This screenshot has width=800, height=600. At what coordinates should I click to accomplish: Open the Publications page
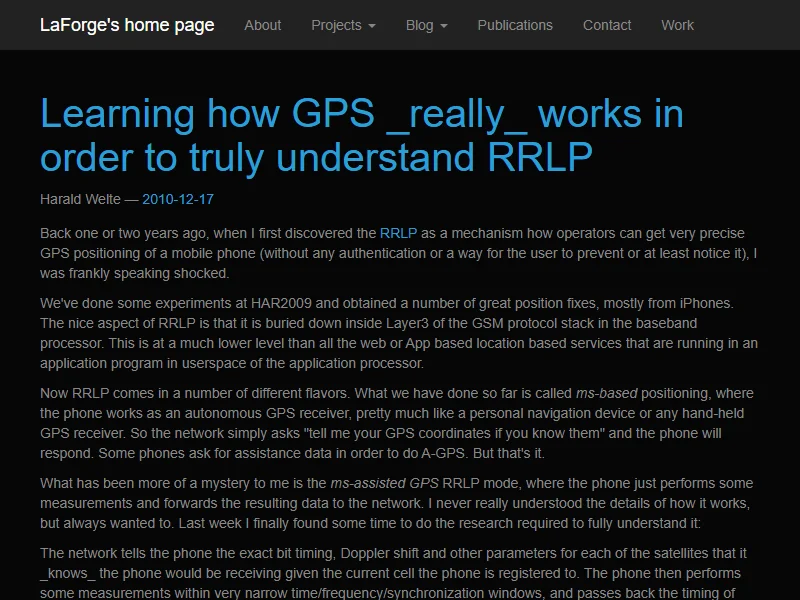coord(515,25)
